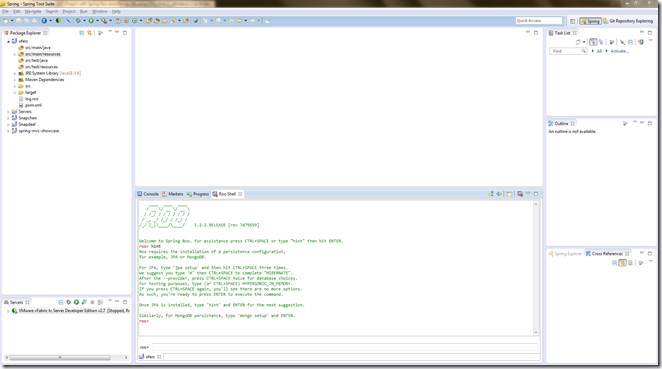Open the Navigate menu
Viewport: 662px width, 369px height.
coord(33,11)
